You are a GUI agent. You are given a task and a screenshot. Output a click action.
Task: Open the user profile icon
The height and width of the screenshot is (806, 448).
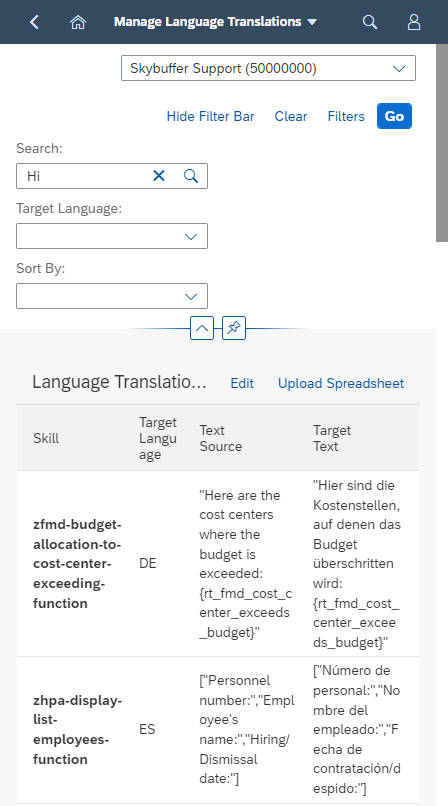pos(414,22)
